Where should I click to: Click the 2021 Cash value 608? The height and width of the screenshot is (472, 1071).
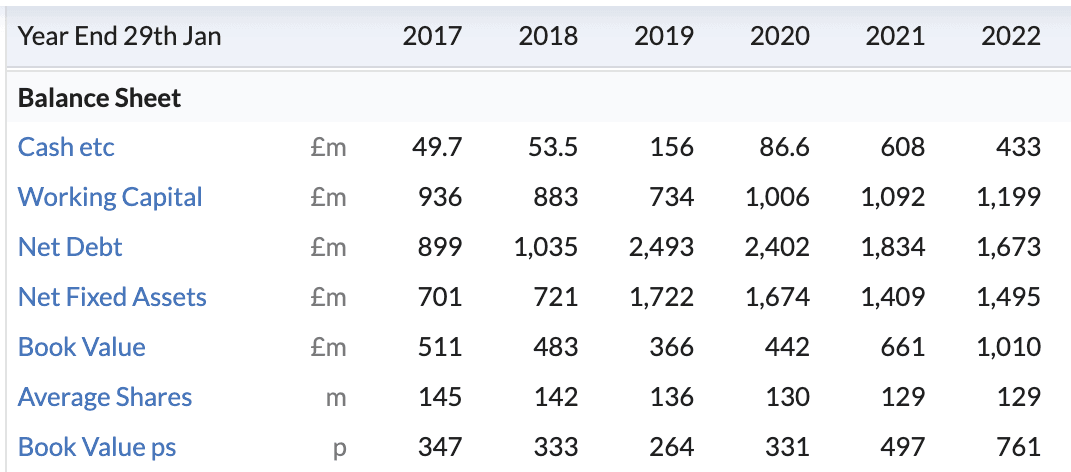(902, 147)
